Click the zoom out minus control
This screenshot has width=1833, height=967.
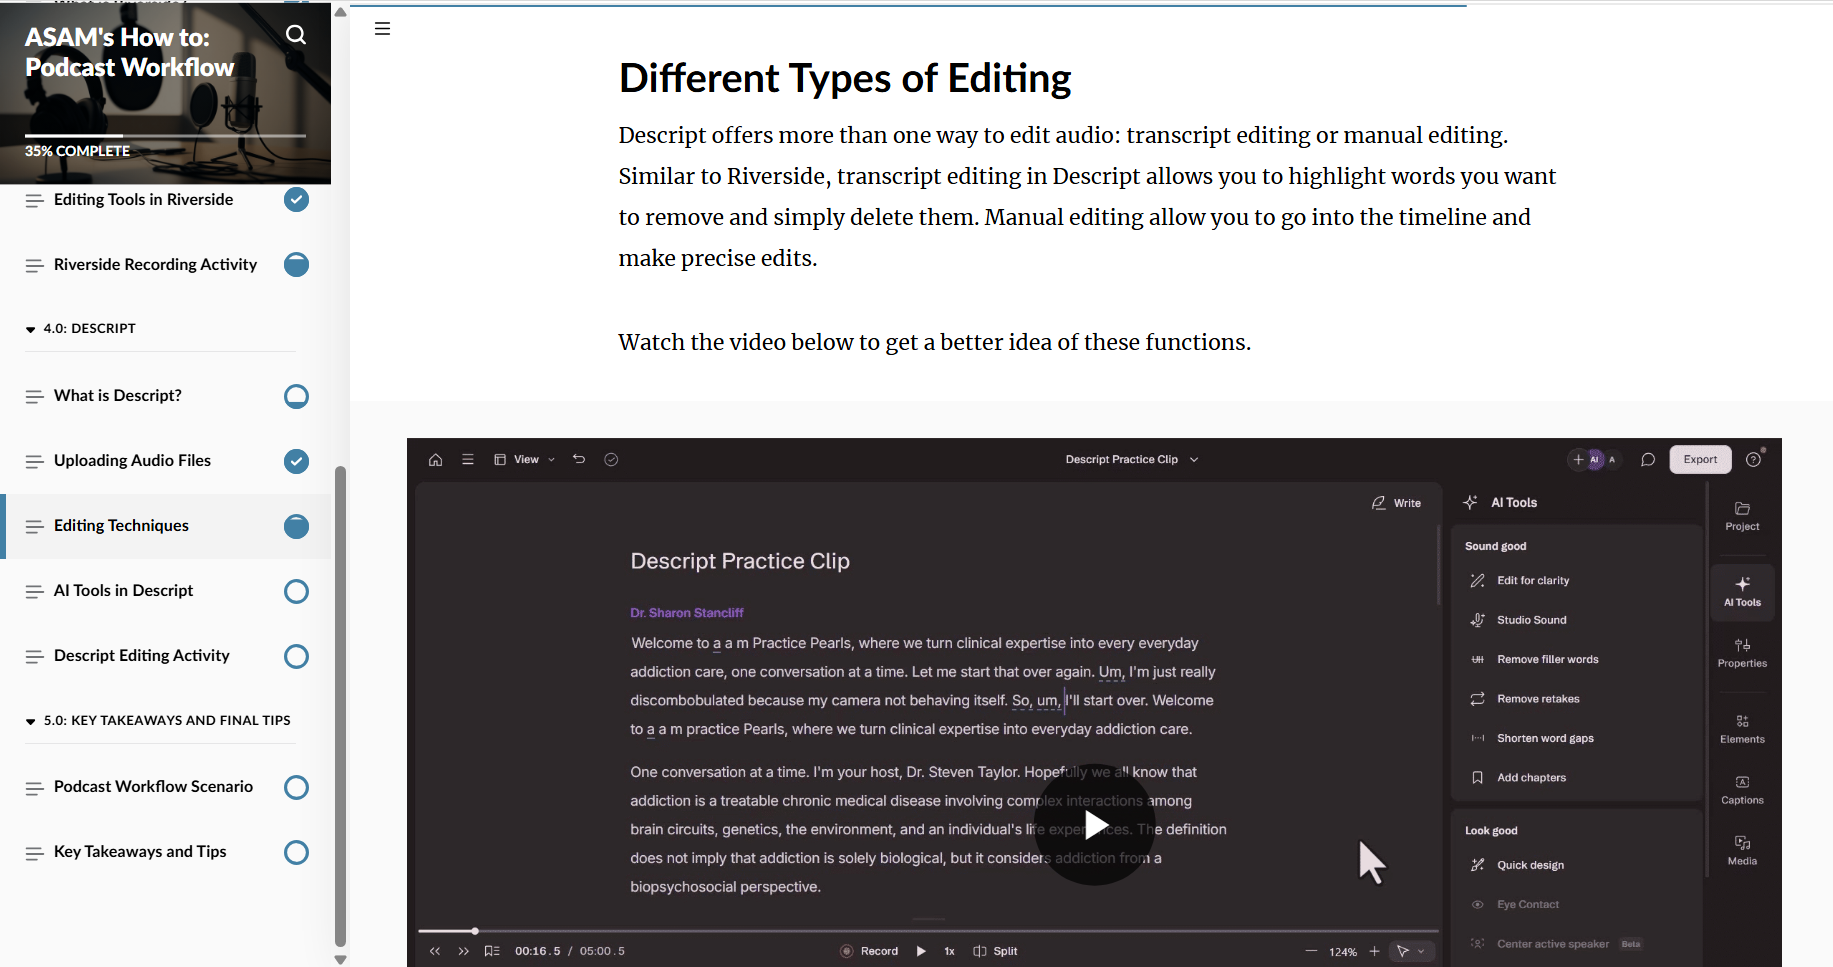point(1311,951)
